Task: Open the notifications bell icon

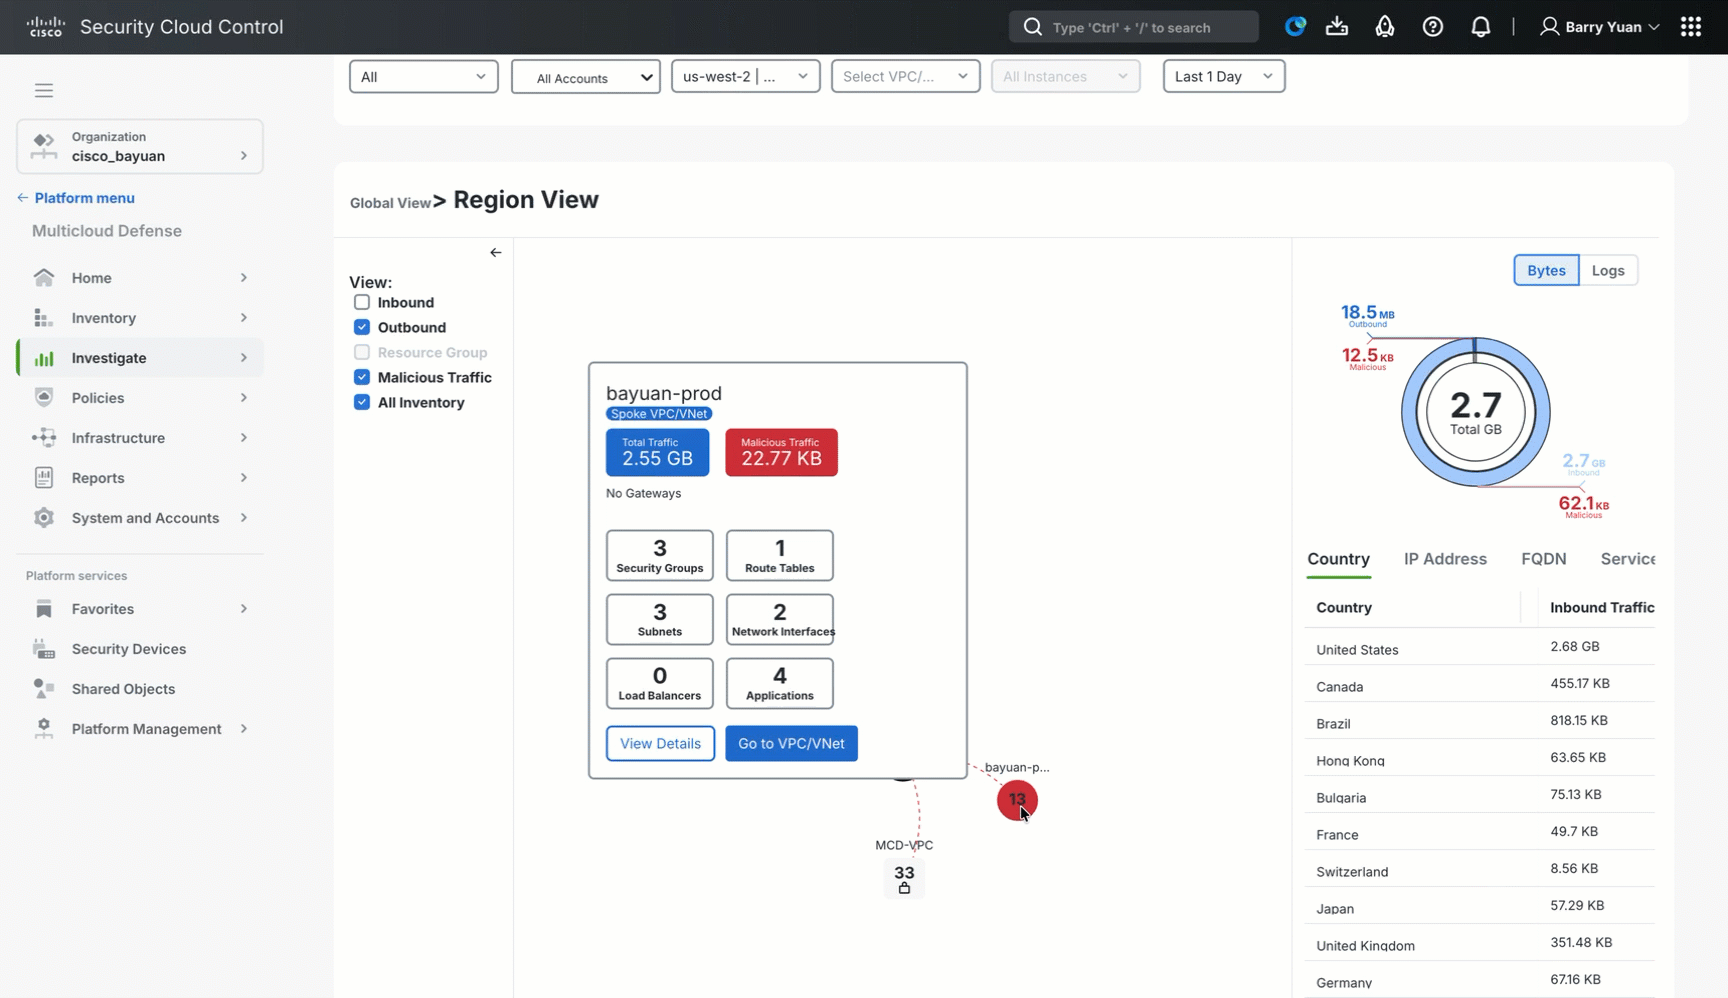Action: tap(1480, 27)
